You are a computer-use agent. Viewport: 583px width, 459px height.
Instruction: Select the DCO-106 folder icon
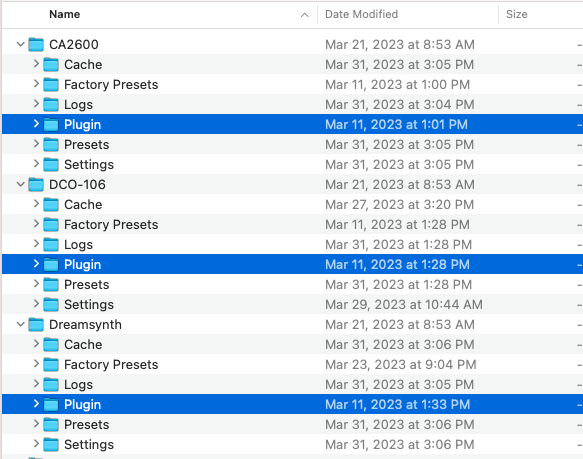click(36, 184)
